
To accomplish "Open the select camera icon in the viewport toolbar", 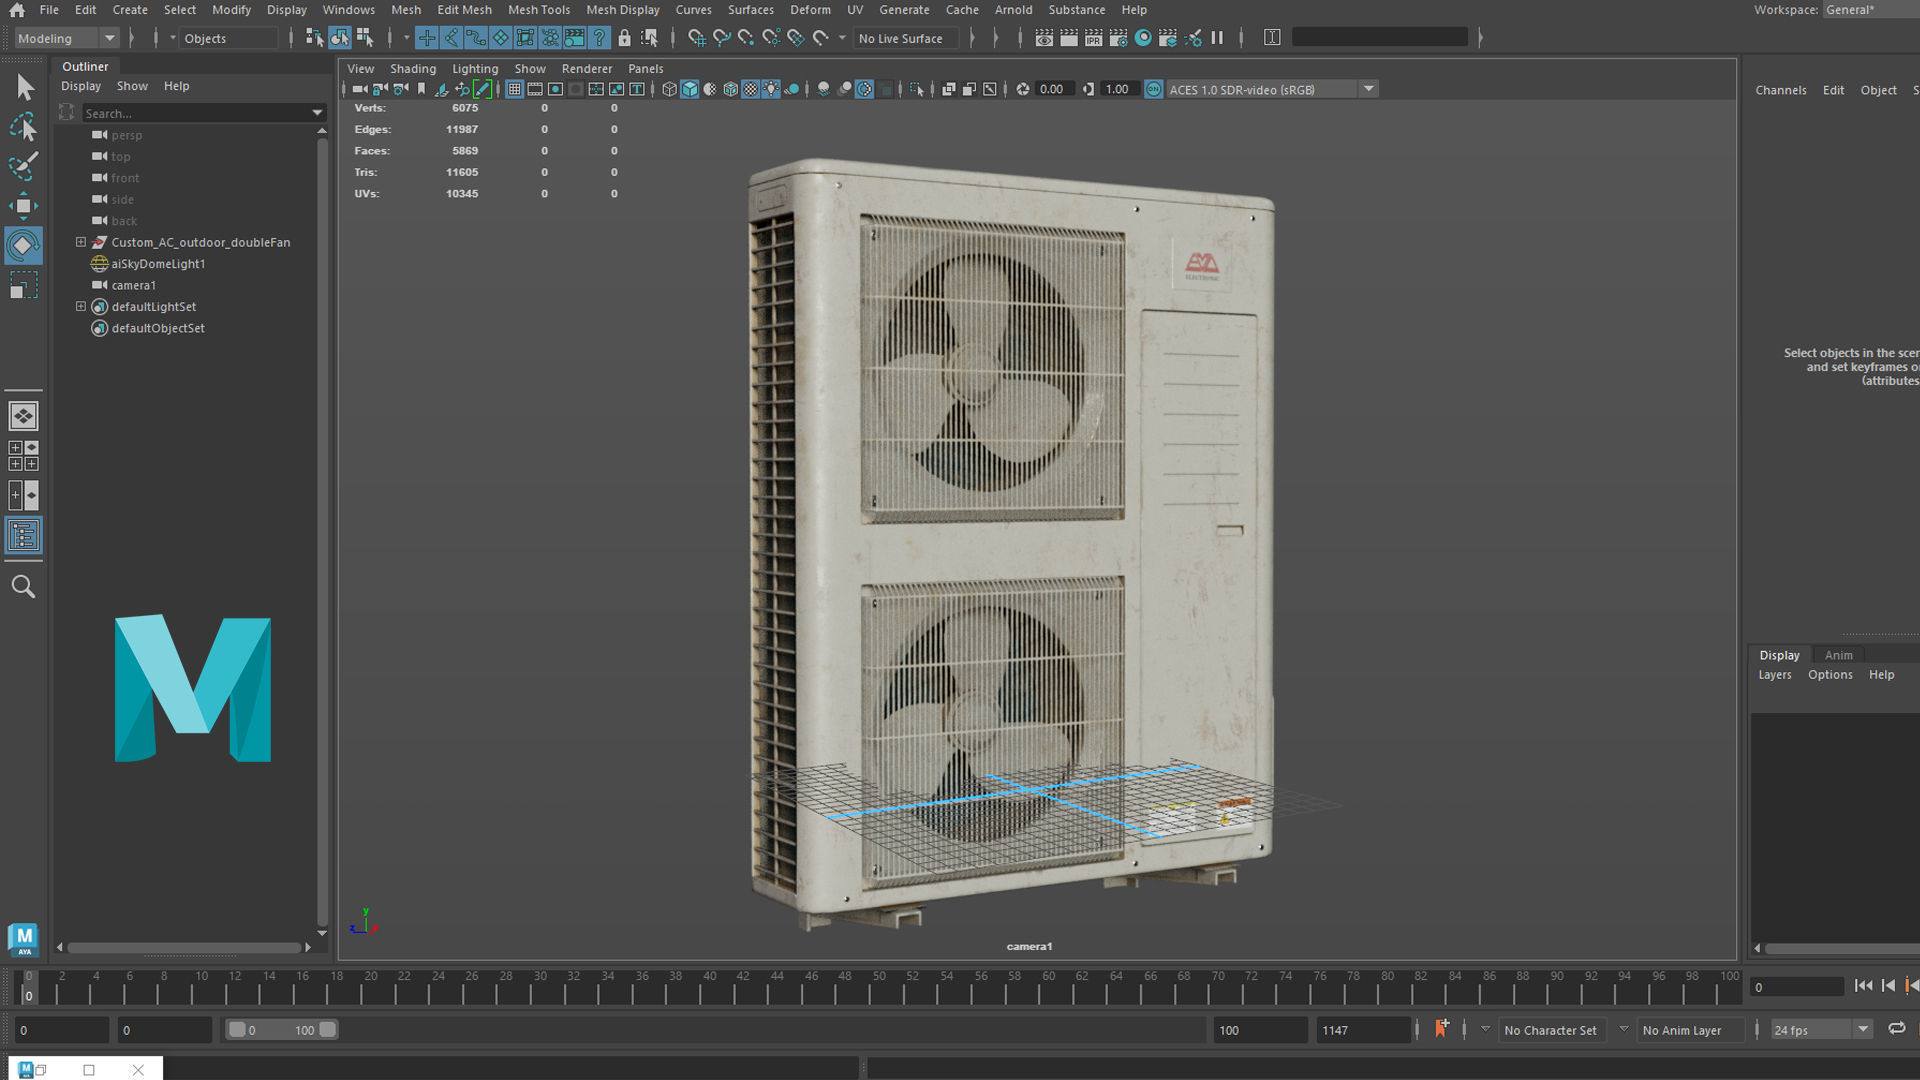I will 359,89.
